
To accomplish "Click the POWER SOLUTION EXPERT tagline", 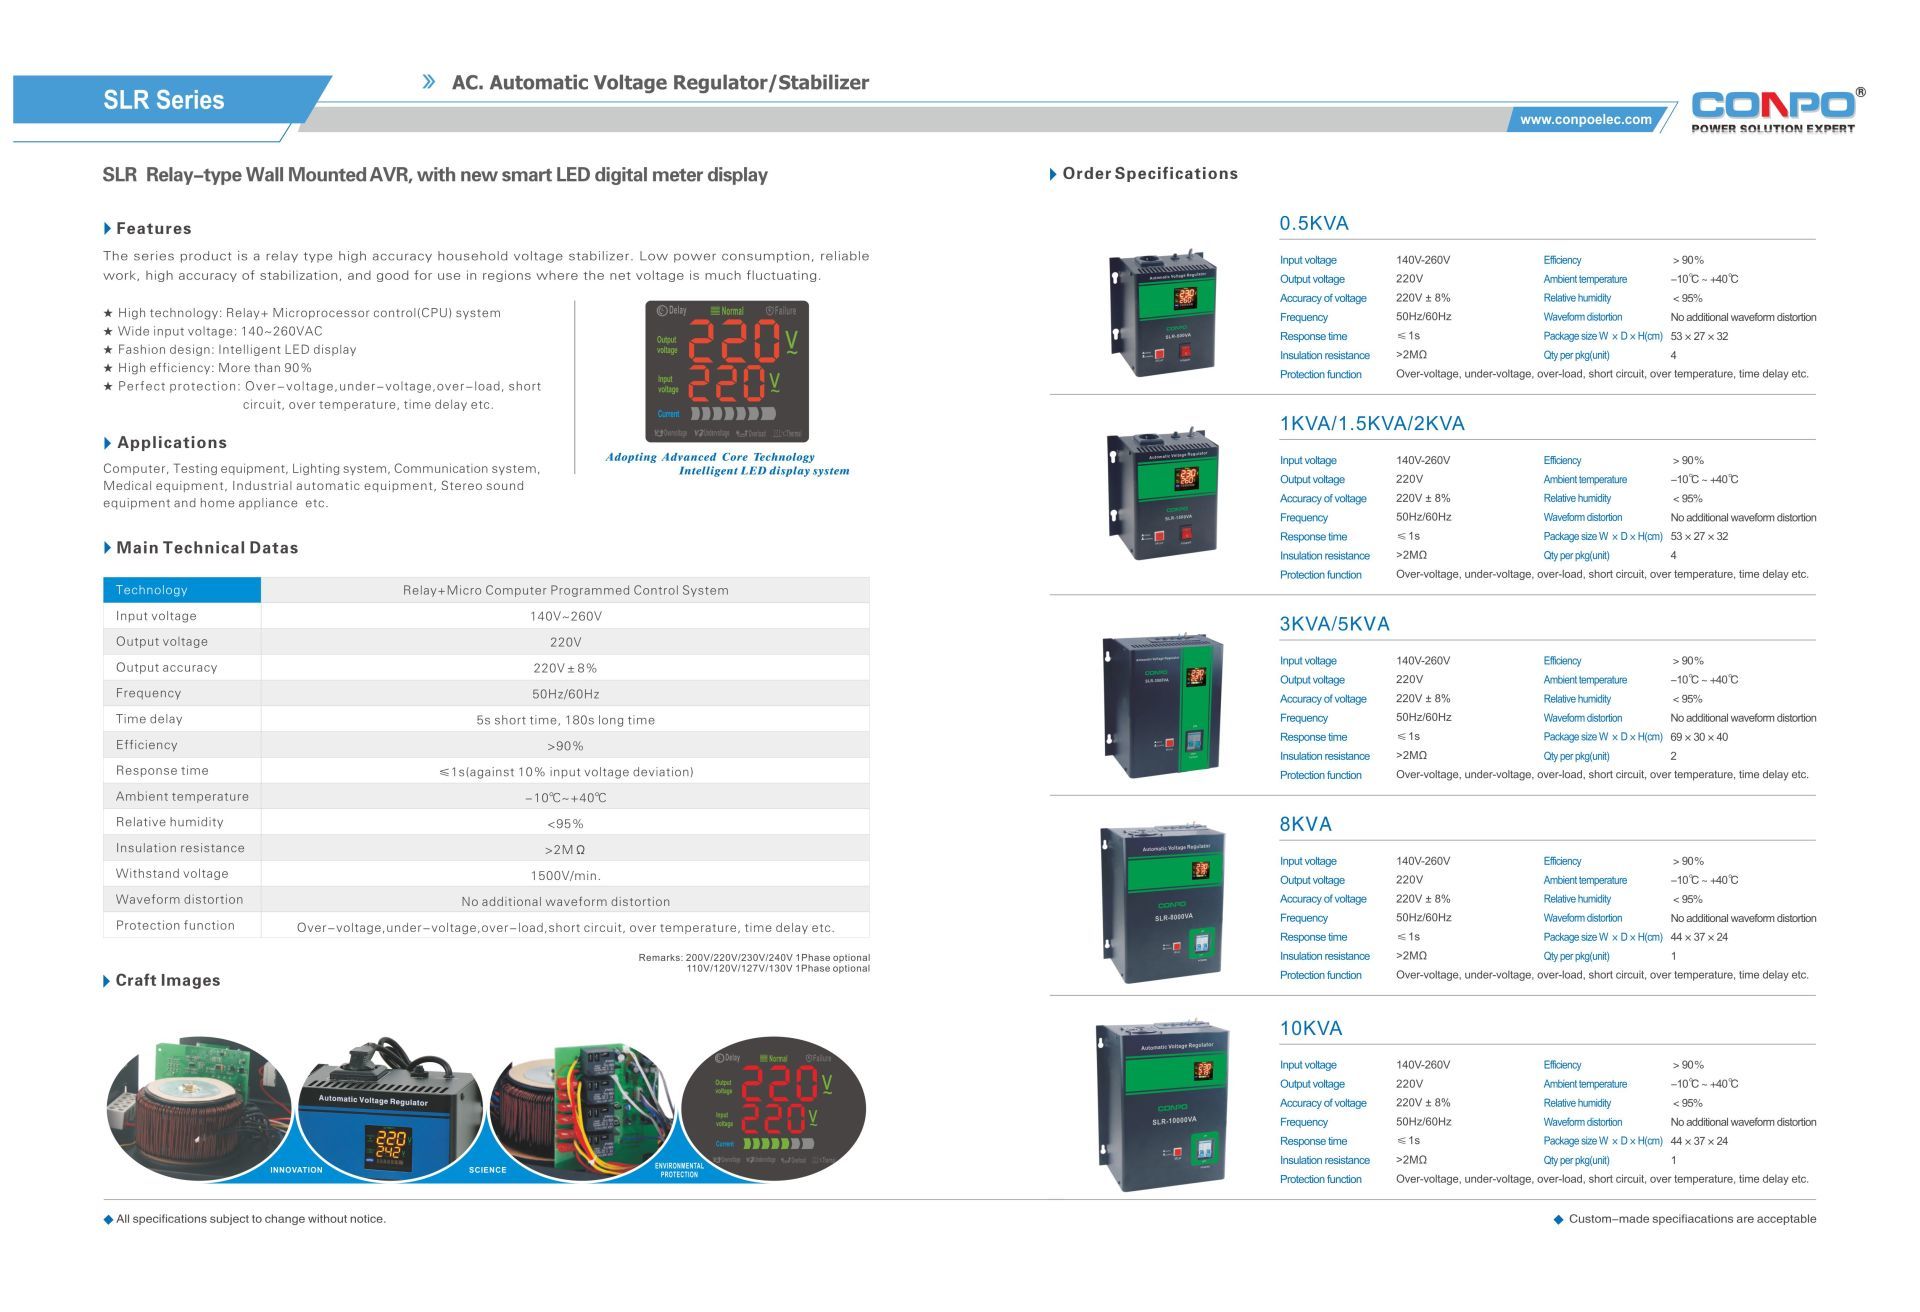I will tap(1773, 128).
